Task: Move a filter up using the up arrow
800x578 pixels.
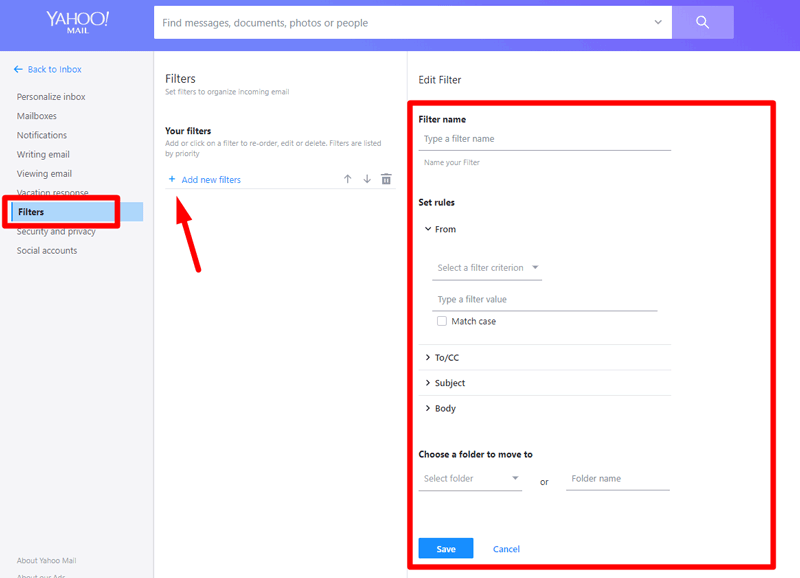Action: click(347, 178)
